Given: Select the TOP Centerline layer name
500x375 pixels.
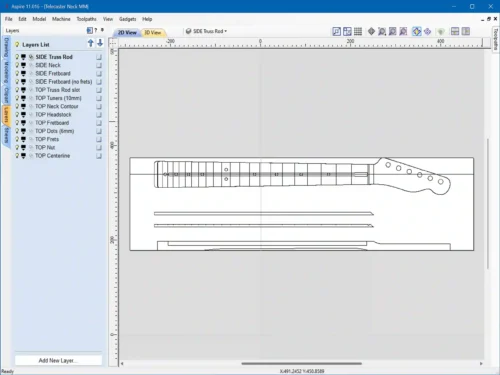Looking at the screenshot, I should pyautogui.click(x=52, y=156).
